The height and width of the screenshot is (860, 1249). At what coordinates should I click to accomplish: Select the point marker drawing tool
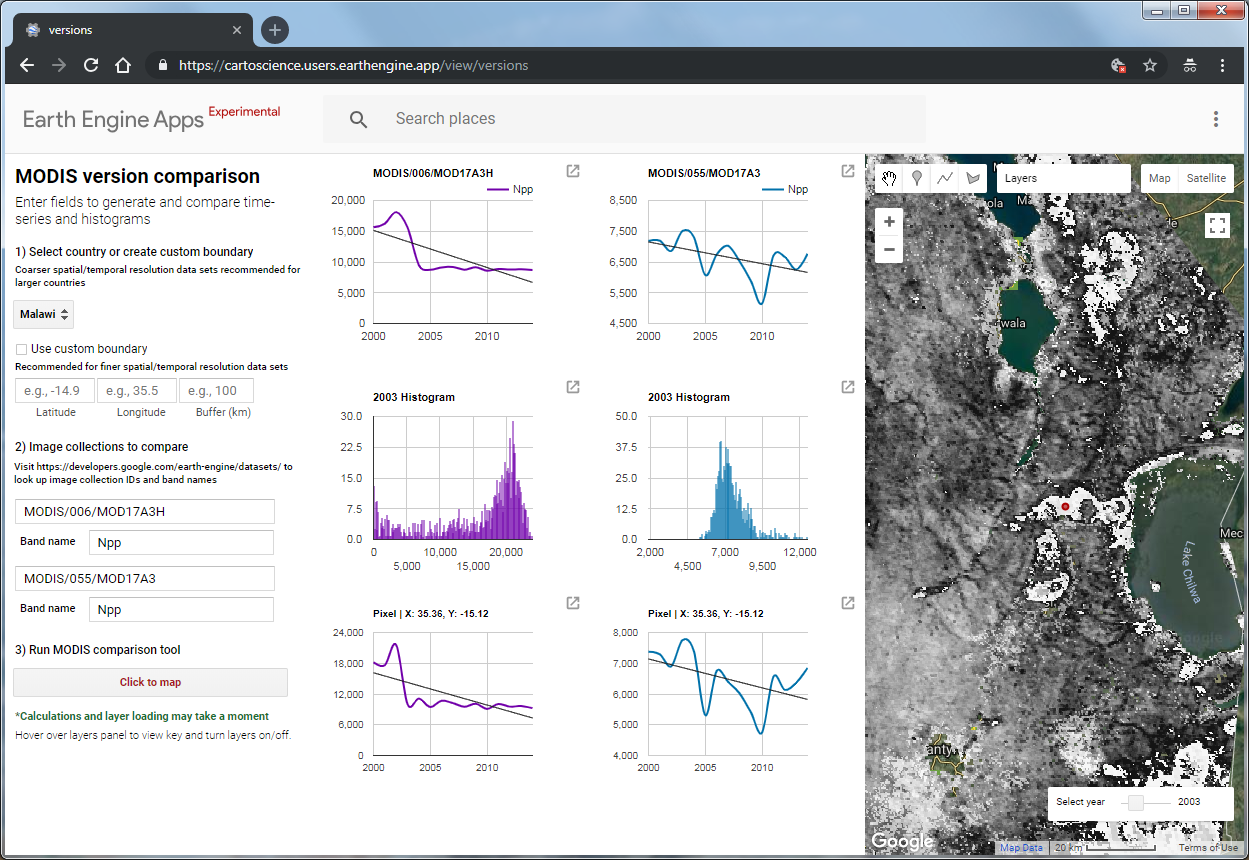coord(917,178)
